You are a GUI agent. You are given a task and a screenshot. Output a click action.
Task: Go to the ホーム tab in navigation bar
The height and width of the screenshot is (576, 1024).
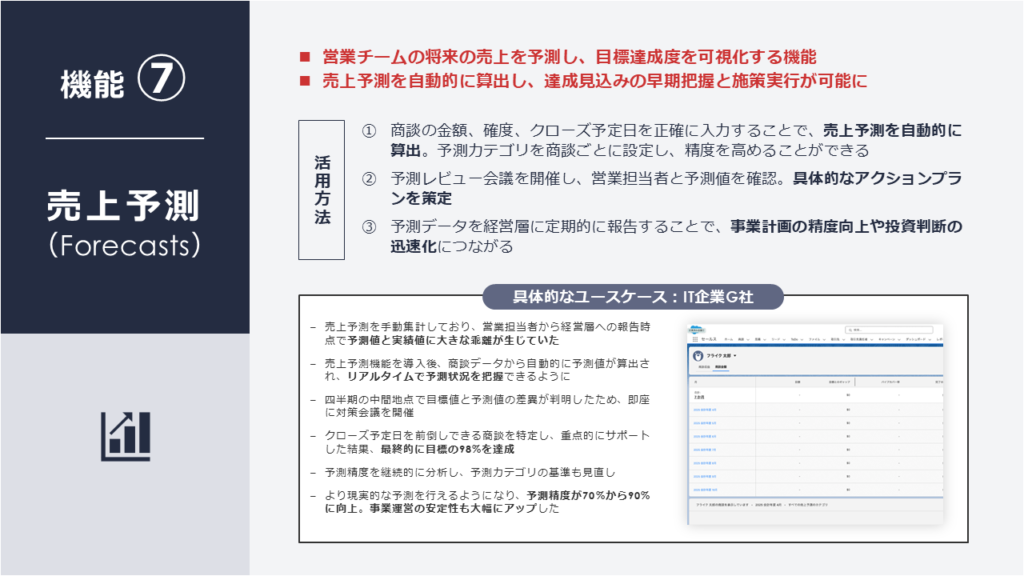click(729, 341)
